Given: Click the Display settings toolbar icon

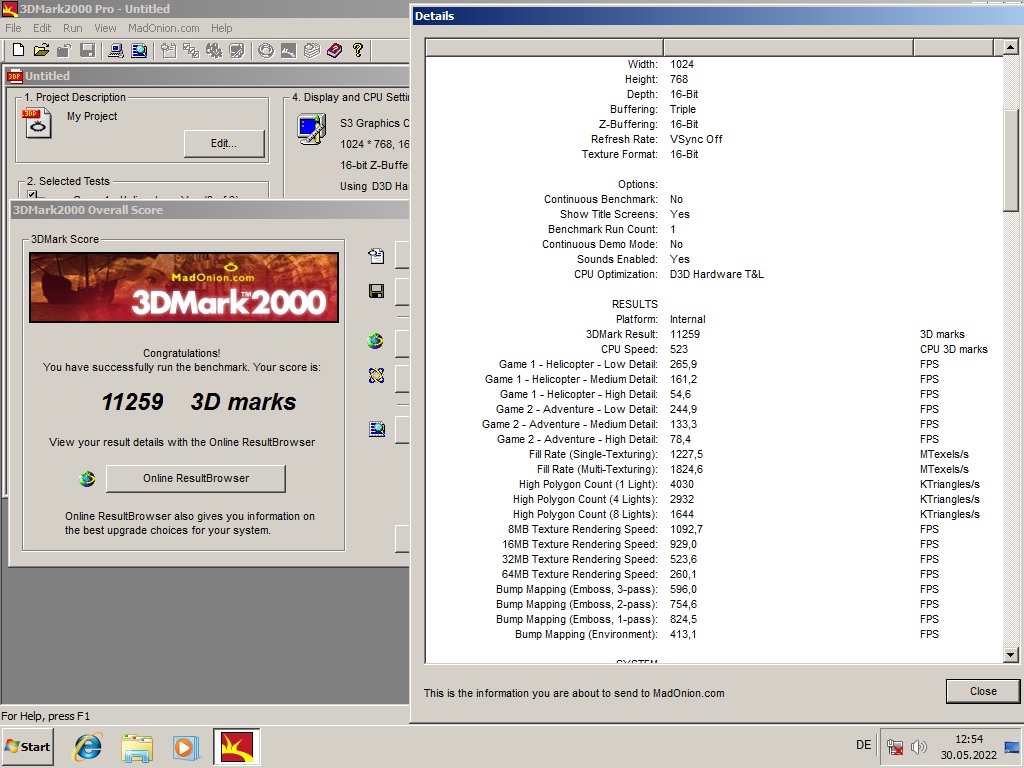Looking at the screenshot, I should click(237, 50).
